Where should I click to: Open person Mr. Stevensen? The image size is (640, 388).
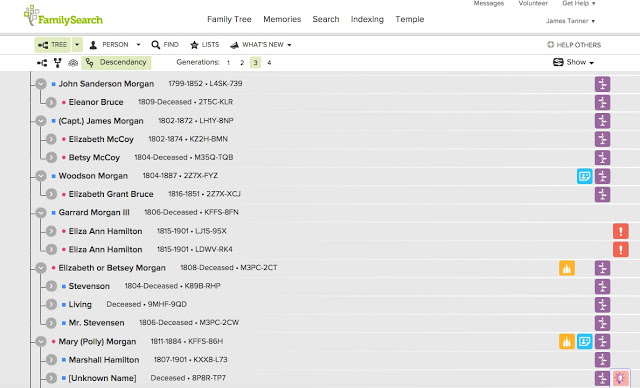click(96, 323)
